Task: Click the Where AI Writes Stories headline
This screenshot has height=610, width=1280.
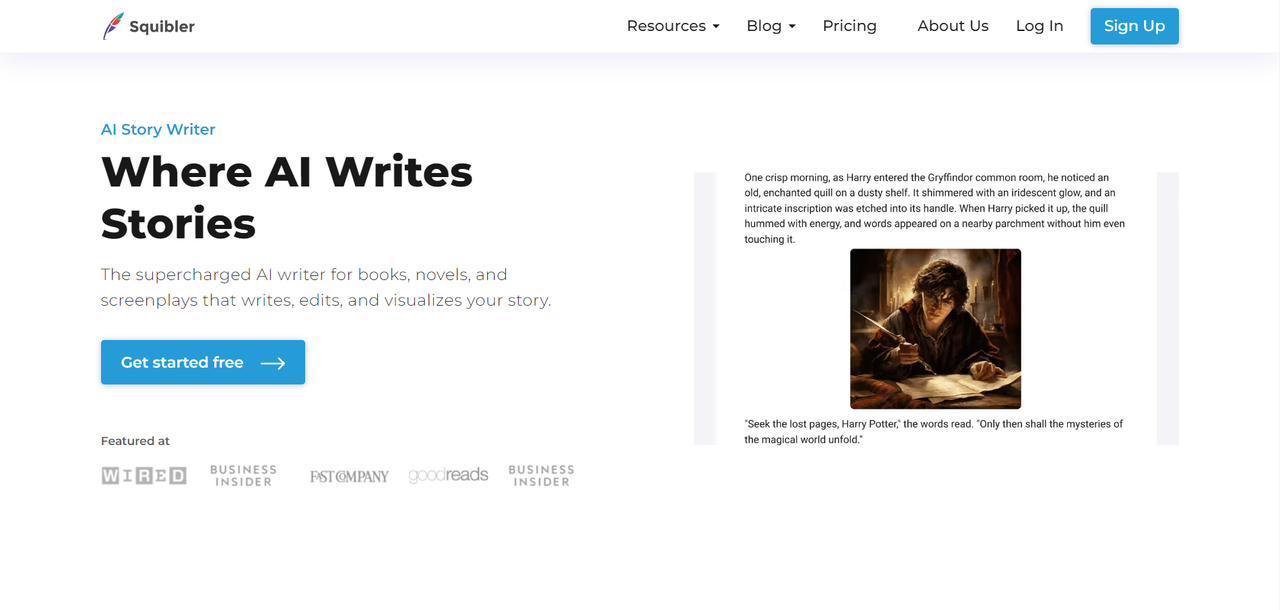Action: tap(287, 197)
